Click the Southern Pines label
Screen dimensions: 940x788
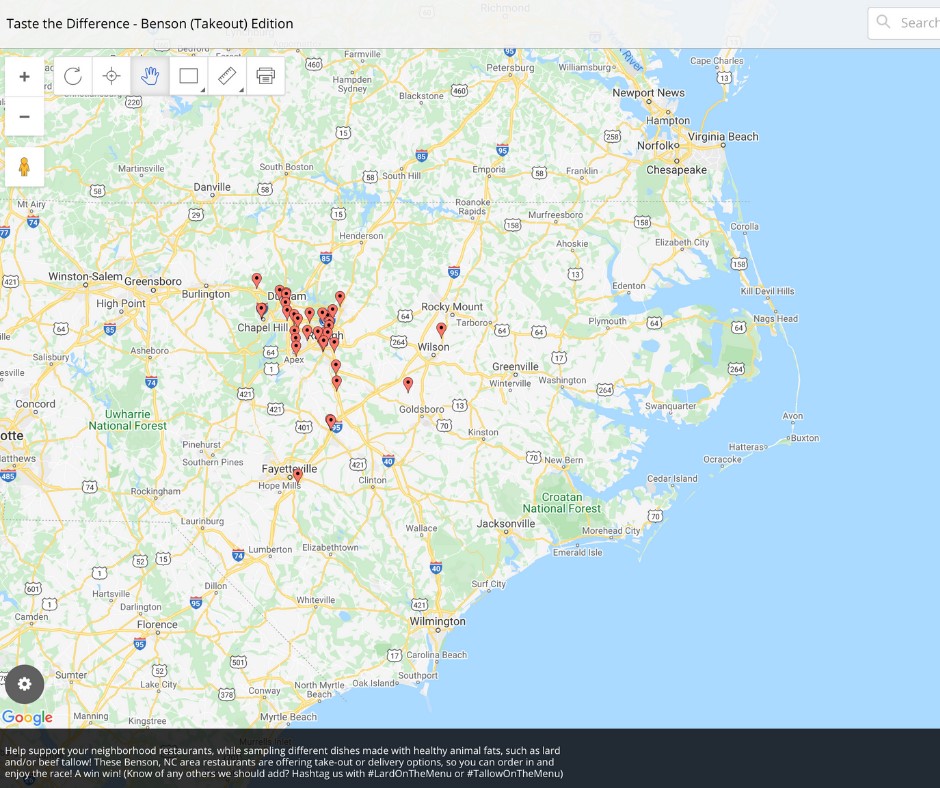[x=213, y=462]
